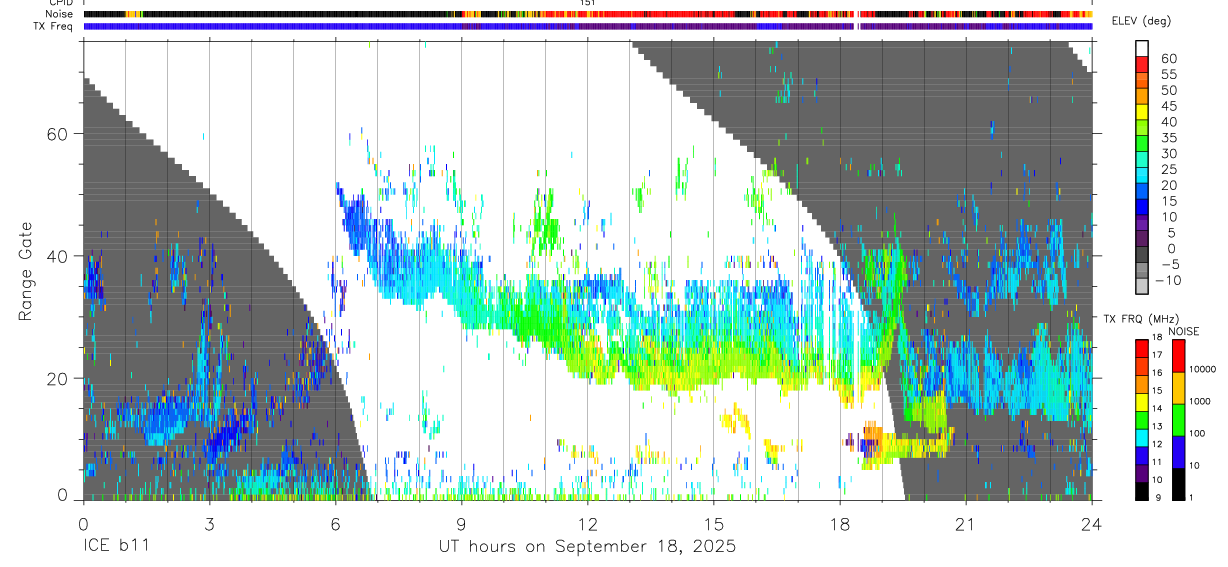Click the red swatch between 55 and 60 on ELEV colorbar
This screenshot has height=567, width=1228.
(1142, 65)
